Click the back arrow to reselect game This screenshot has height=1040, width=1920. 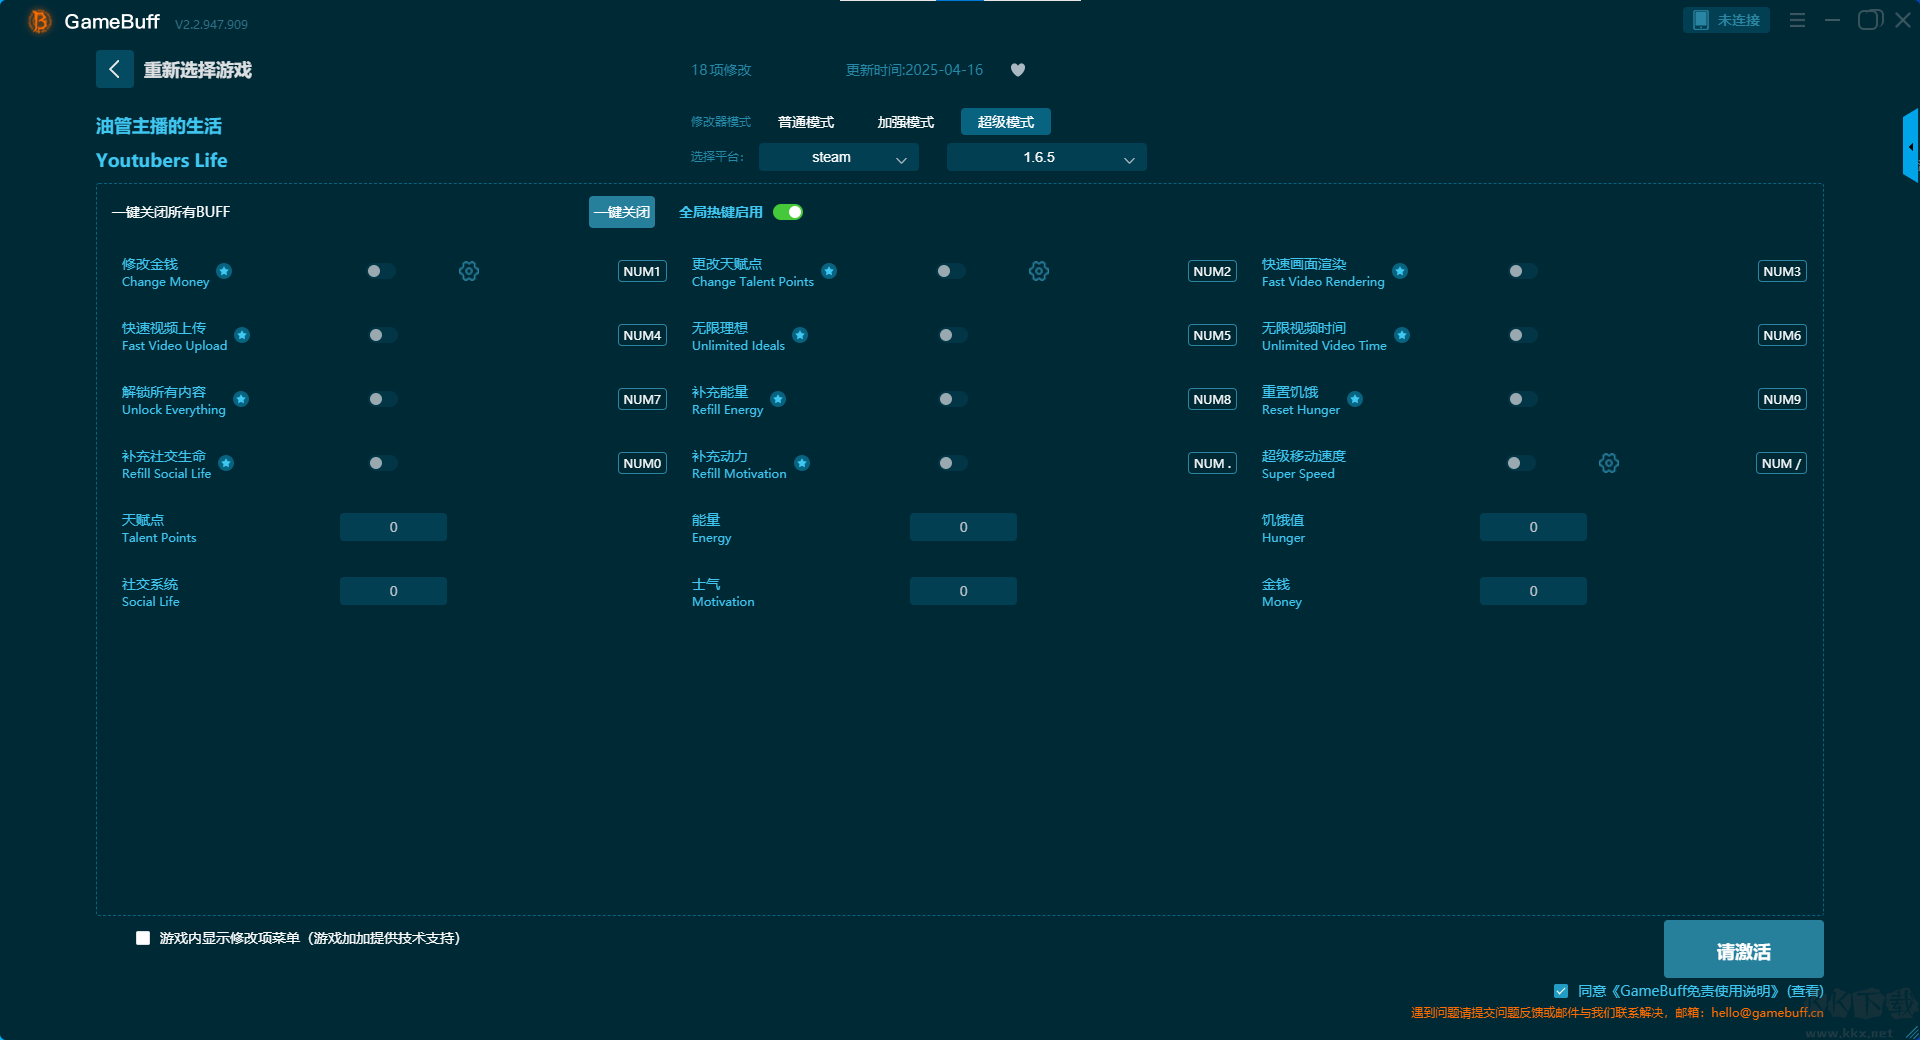click(114, 69)
